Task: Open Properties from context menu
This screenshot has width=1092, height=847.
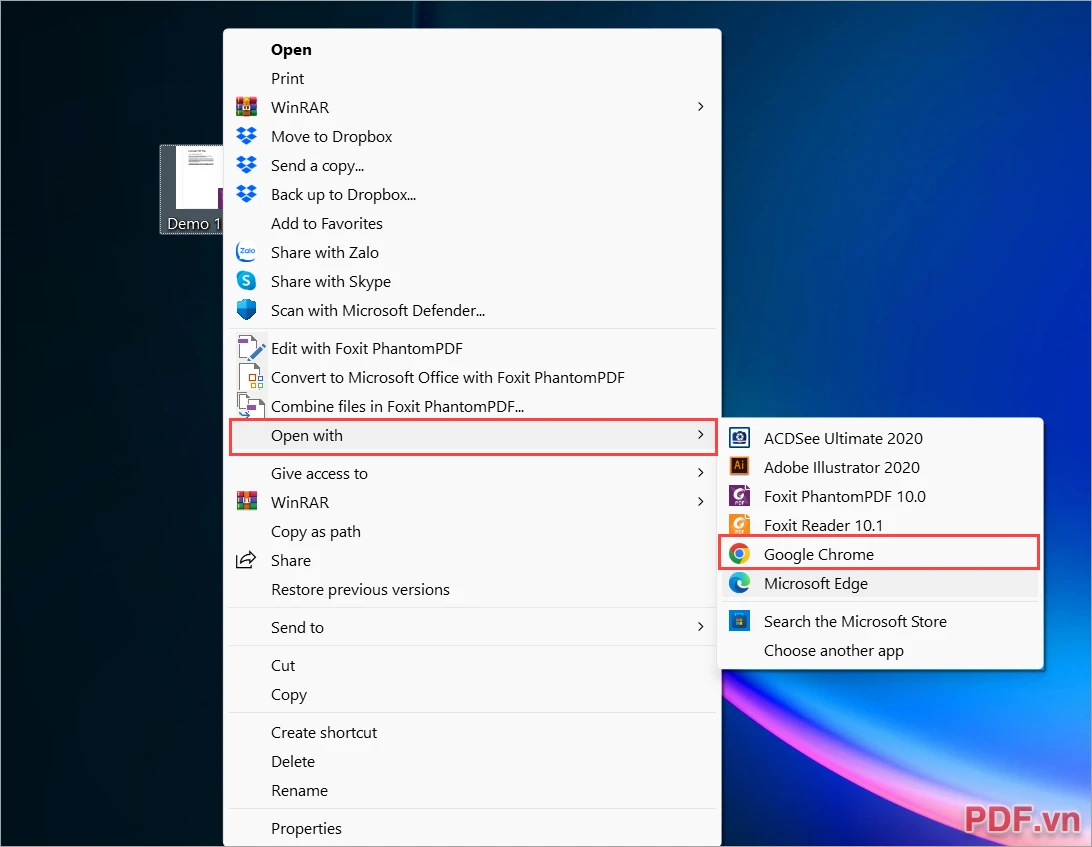Action: pos(472,829)
